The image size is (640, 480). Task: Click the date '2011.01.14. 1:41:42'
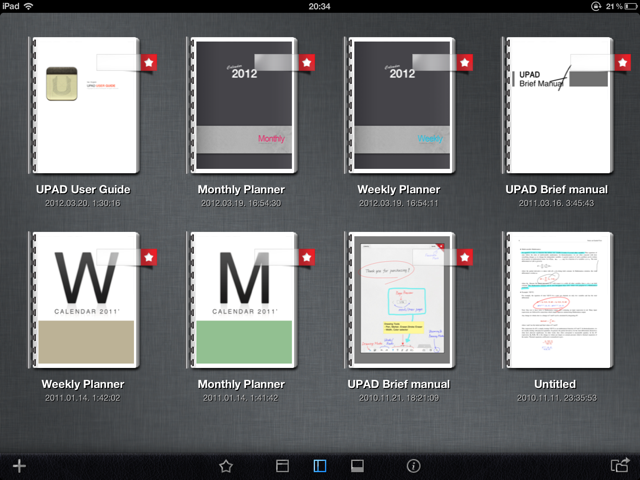coord(241,398)
